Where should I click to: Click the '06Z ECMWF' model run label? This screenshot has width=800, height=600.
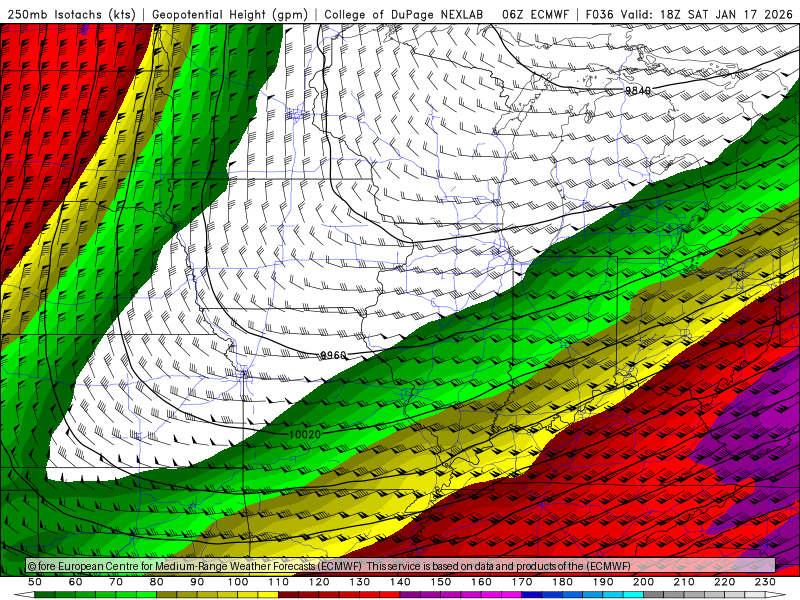535,14
